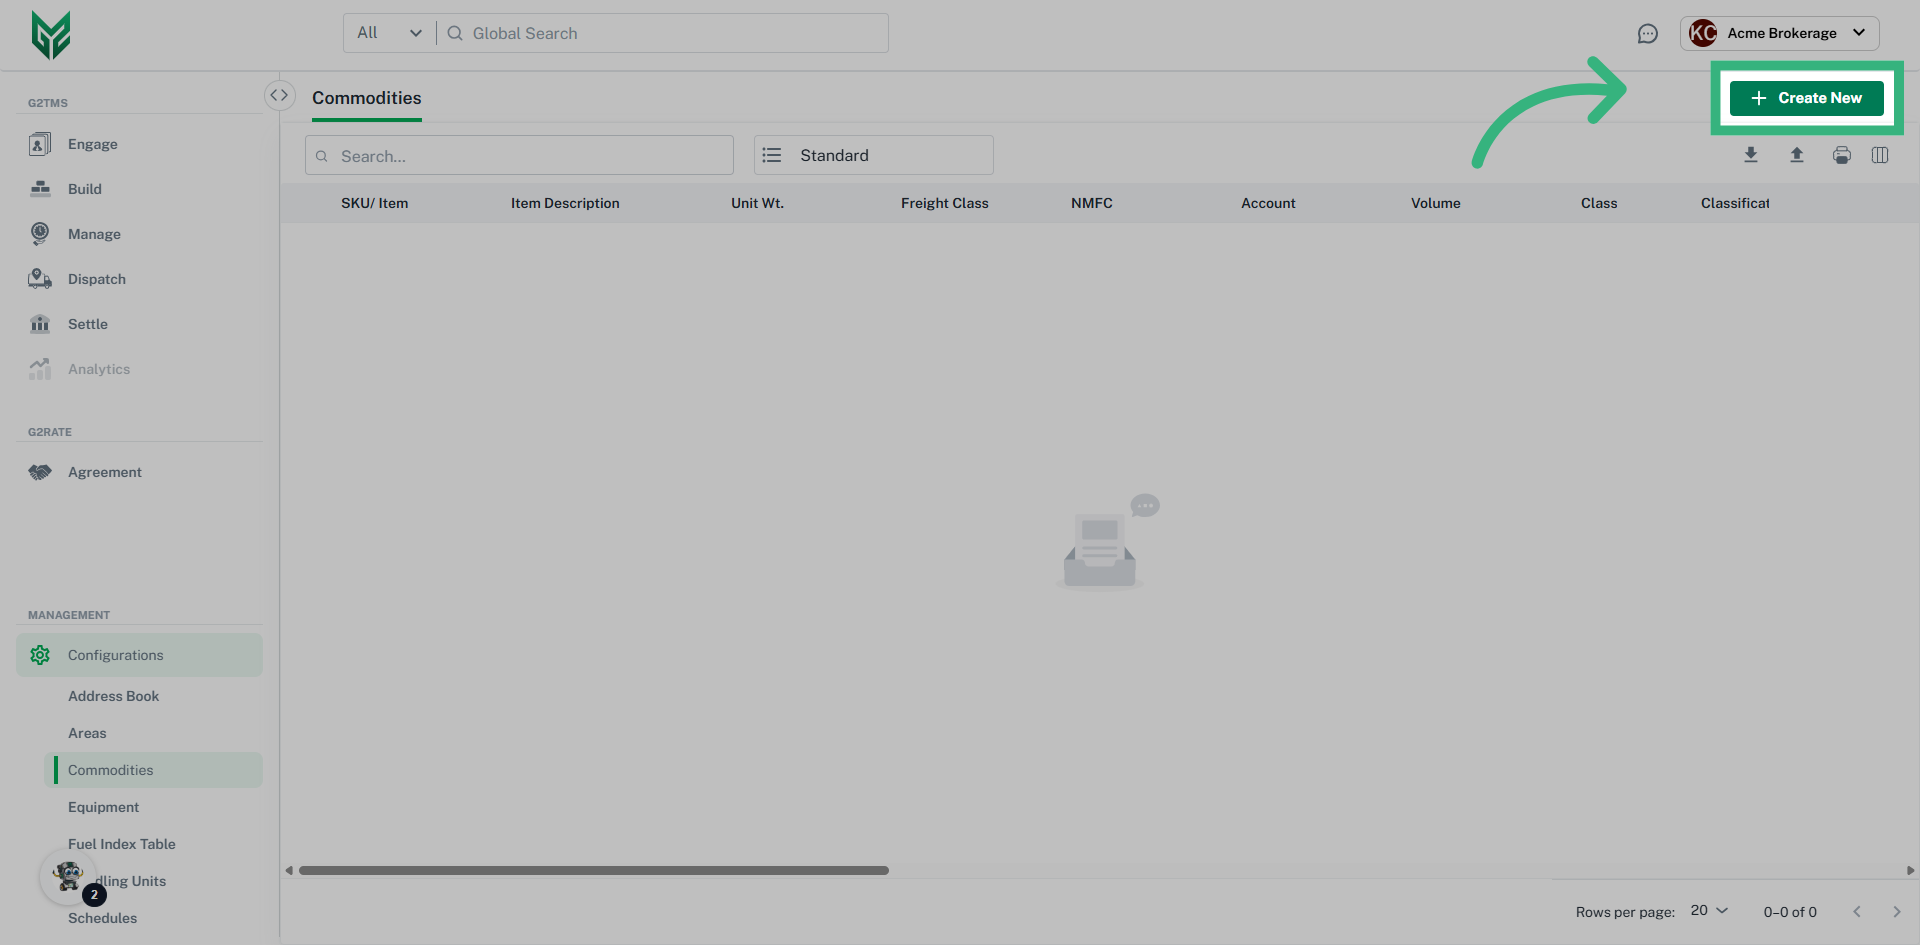Click the Classification column header
Screen dimensions: 1920x945
tap(1735, 203)
